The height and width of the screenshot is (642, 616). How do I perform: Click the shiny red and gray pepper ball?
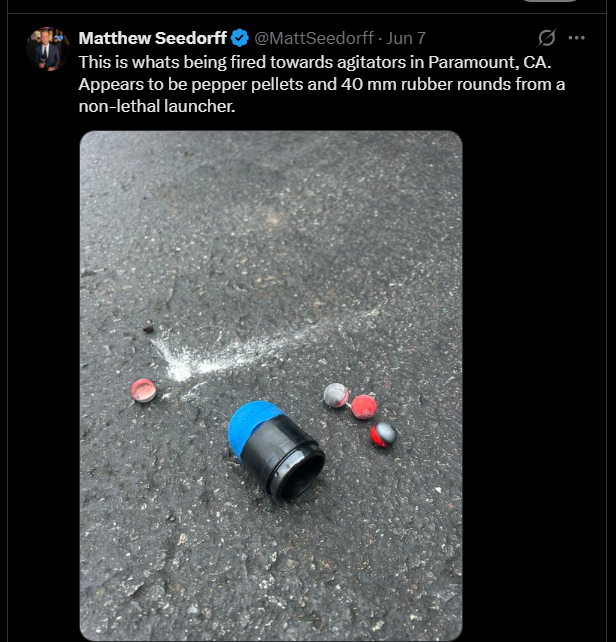[384, 434]
